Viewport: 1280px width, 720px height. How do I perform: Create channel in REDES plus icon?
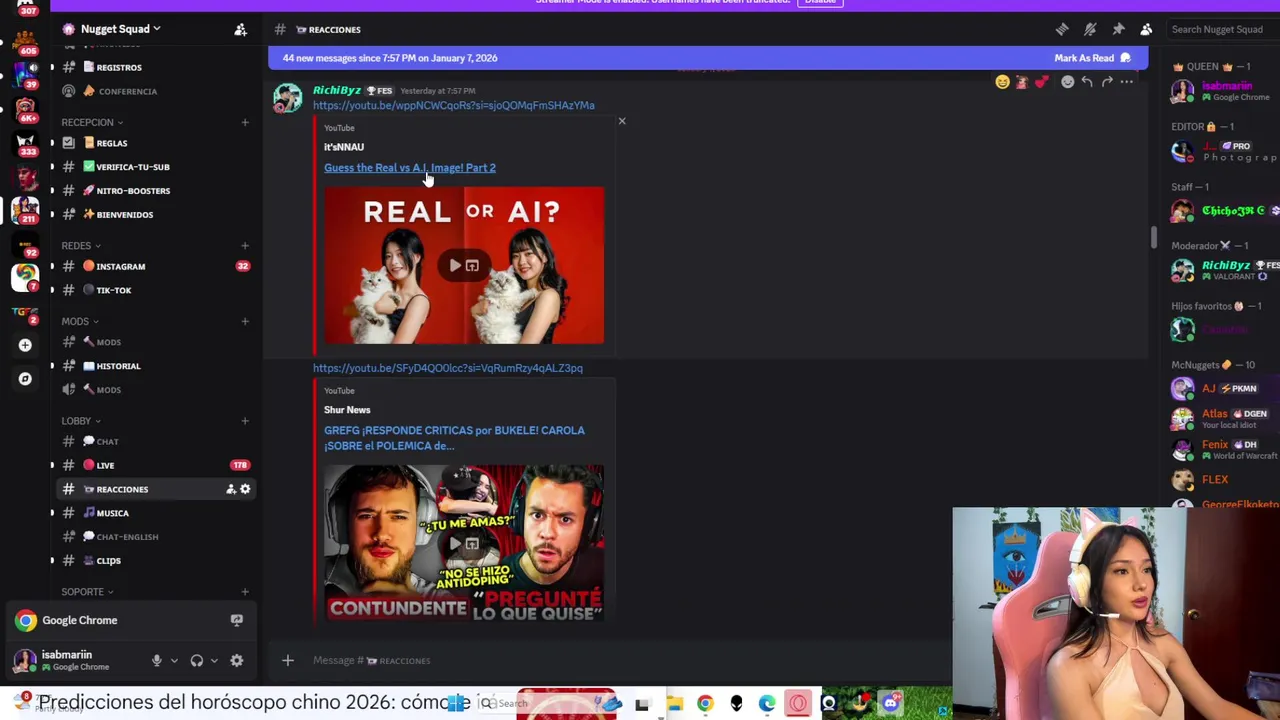pyautogui.click(x=245, y=246)
